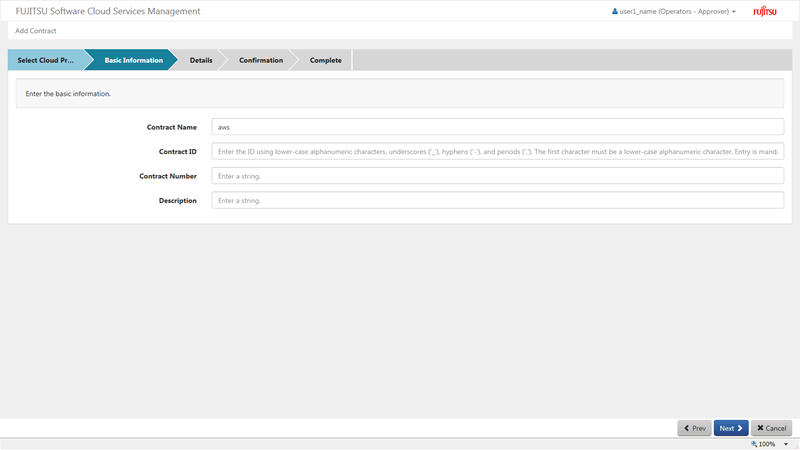Go to Select Cloud Provider step
Screen dimensions: 800x450
pos(46,60)
